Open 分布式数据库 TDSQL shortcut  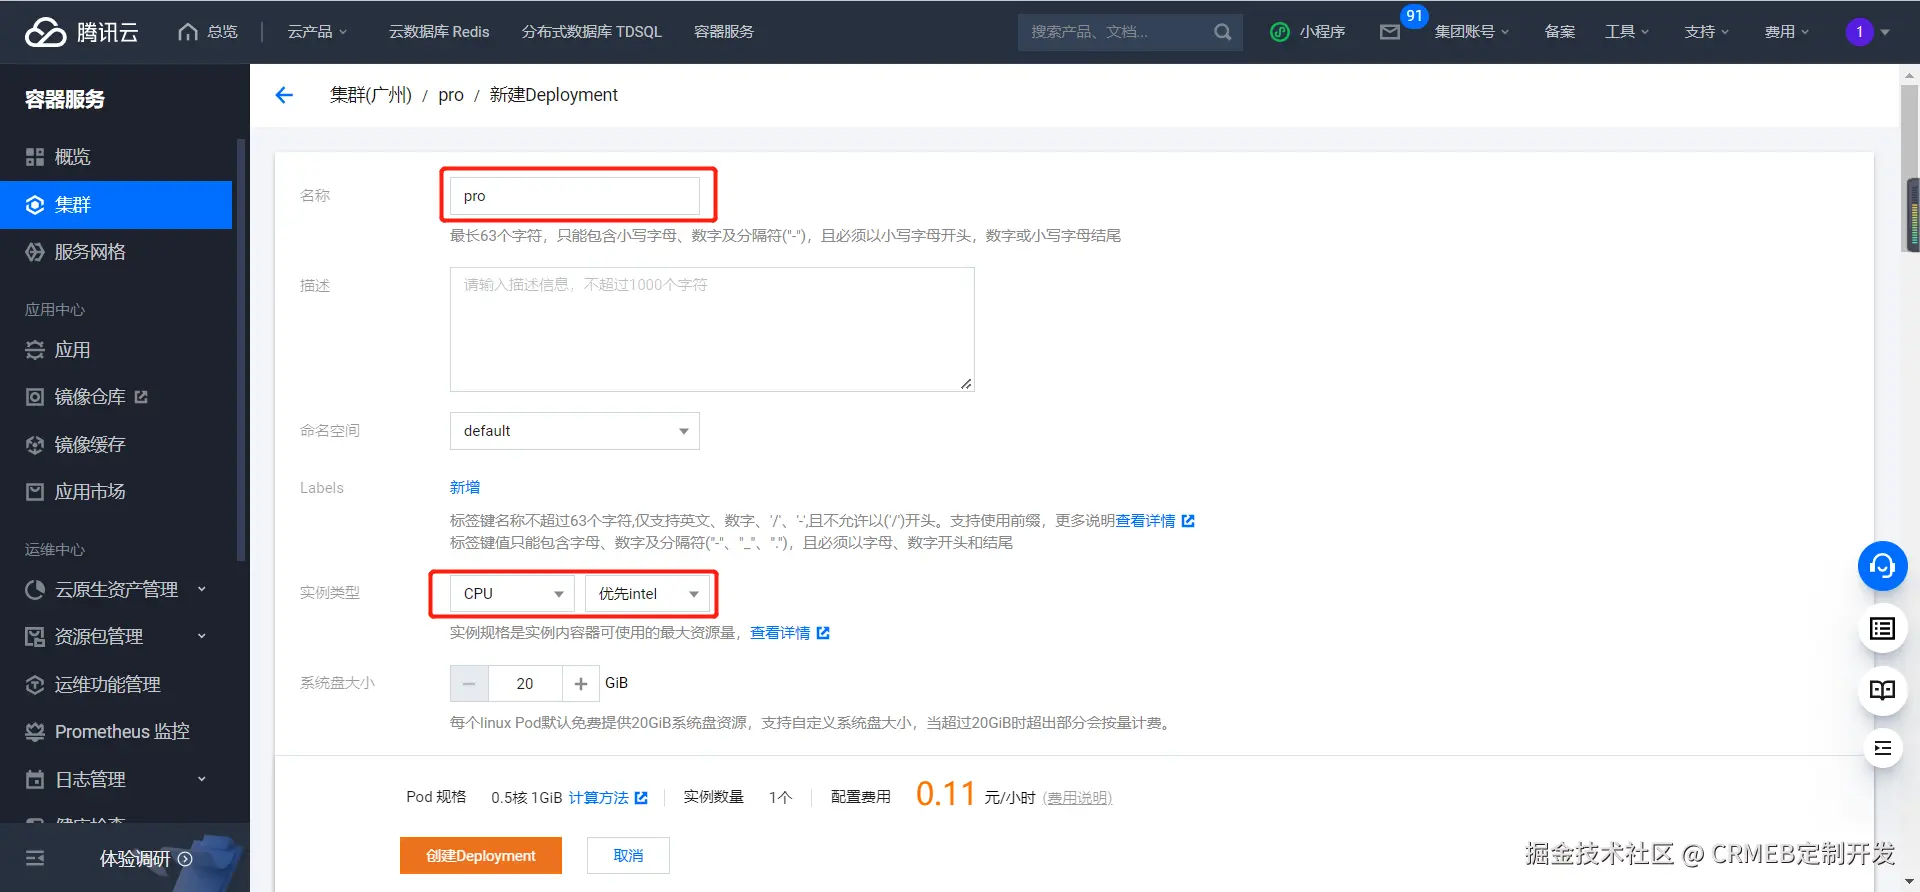click(x=592, y=32)
